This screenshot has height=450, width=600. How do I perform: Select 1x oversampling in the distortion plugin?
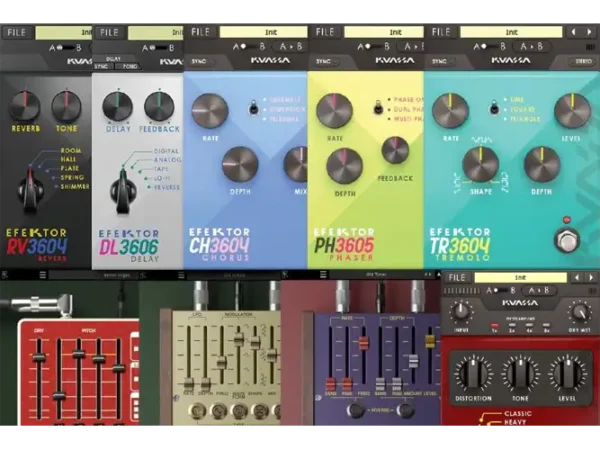(x=494, y=327)
